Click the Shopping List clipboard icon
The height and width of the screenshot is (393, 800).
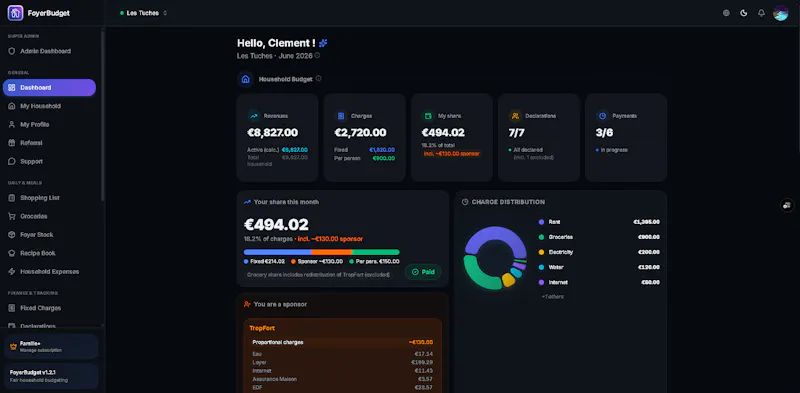[x=12, y=198]
